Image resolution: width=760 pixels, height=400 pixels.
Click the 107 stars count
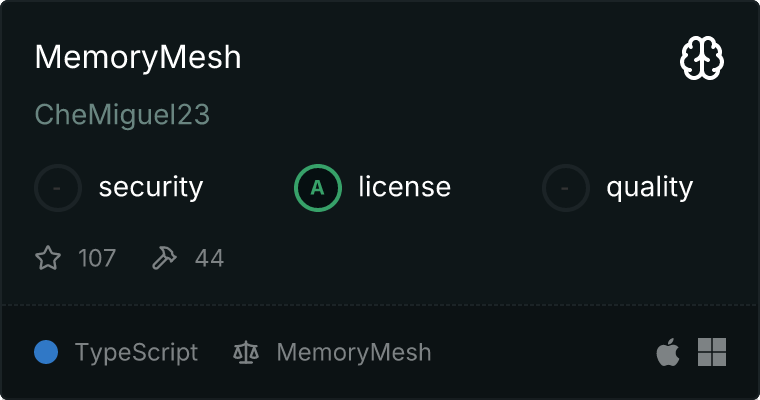(97, 259)
